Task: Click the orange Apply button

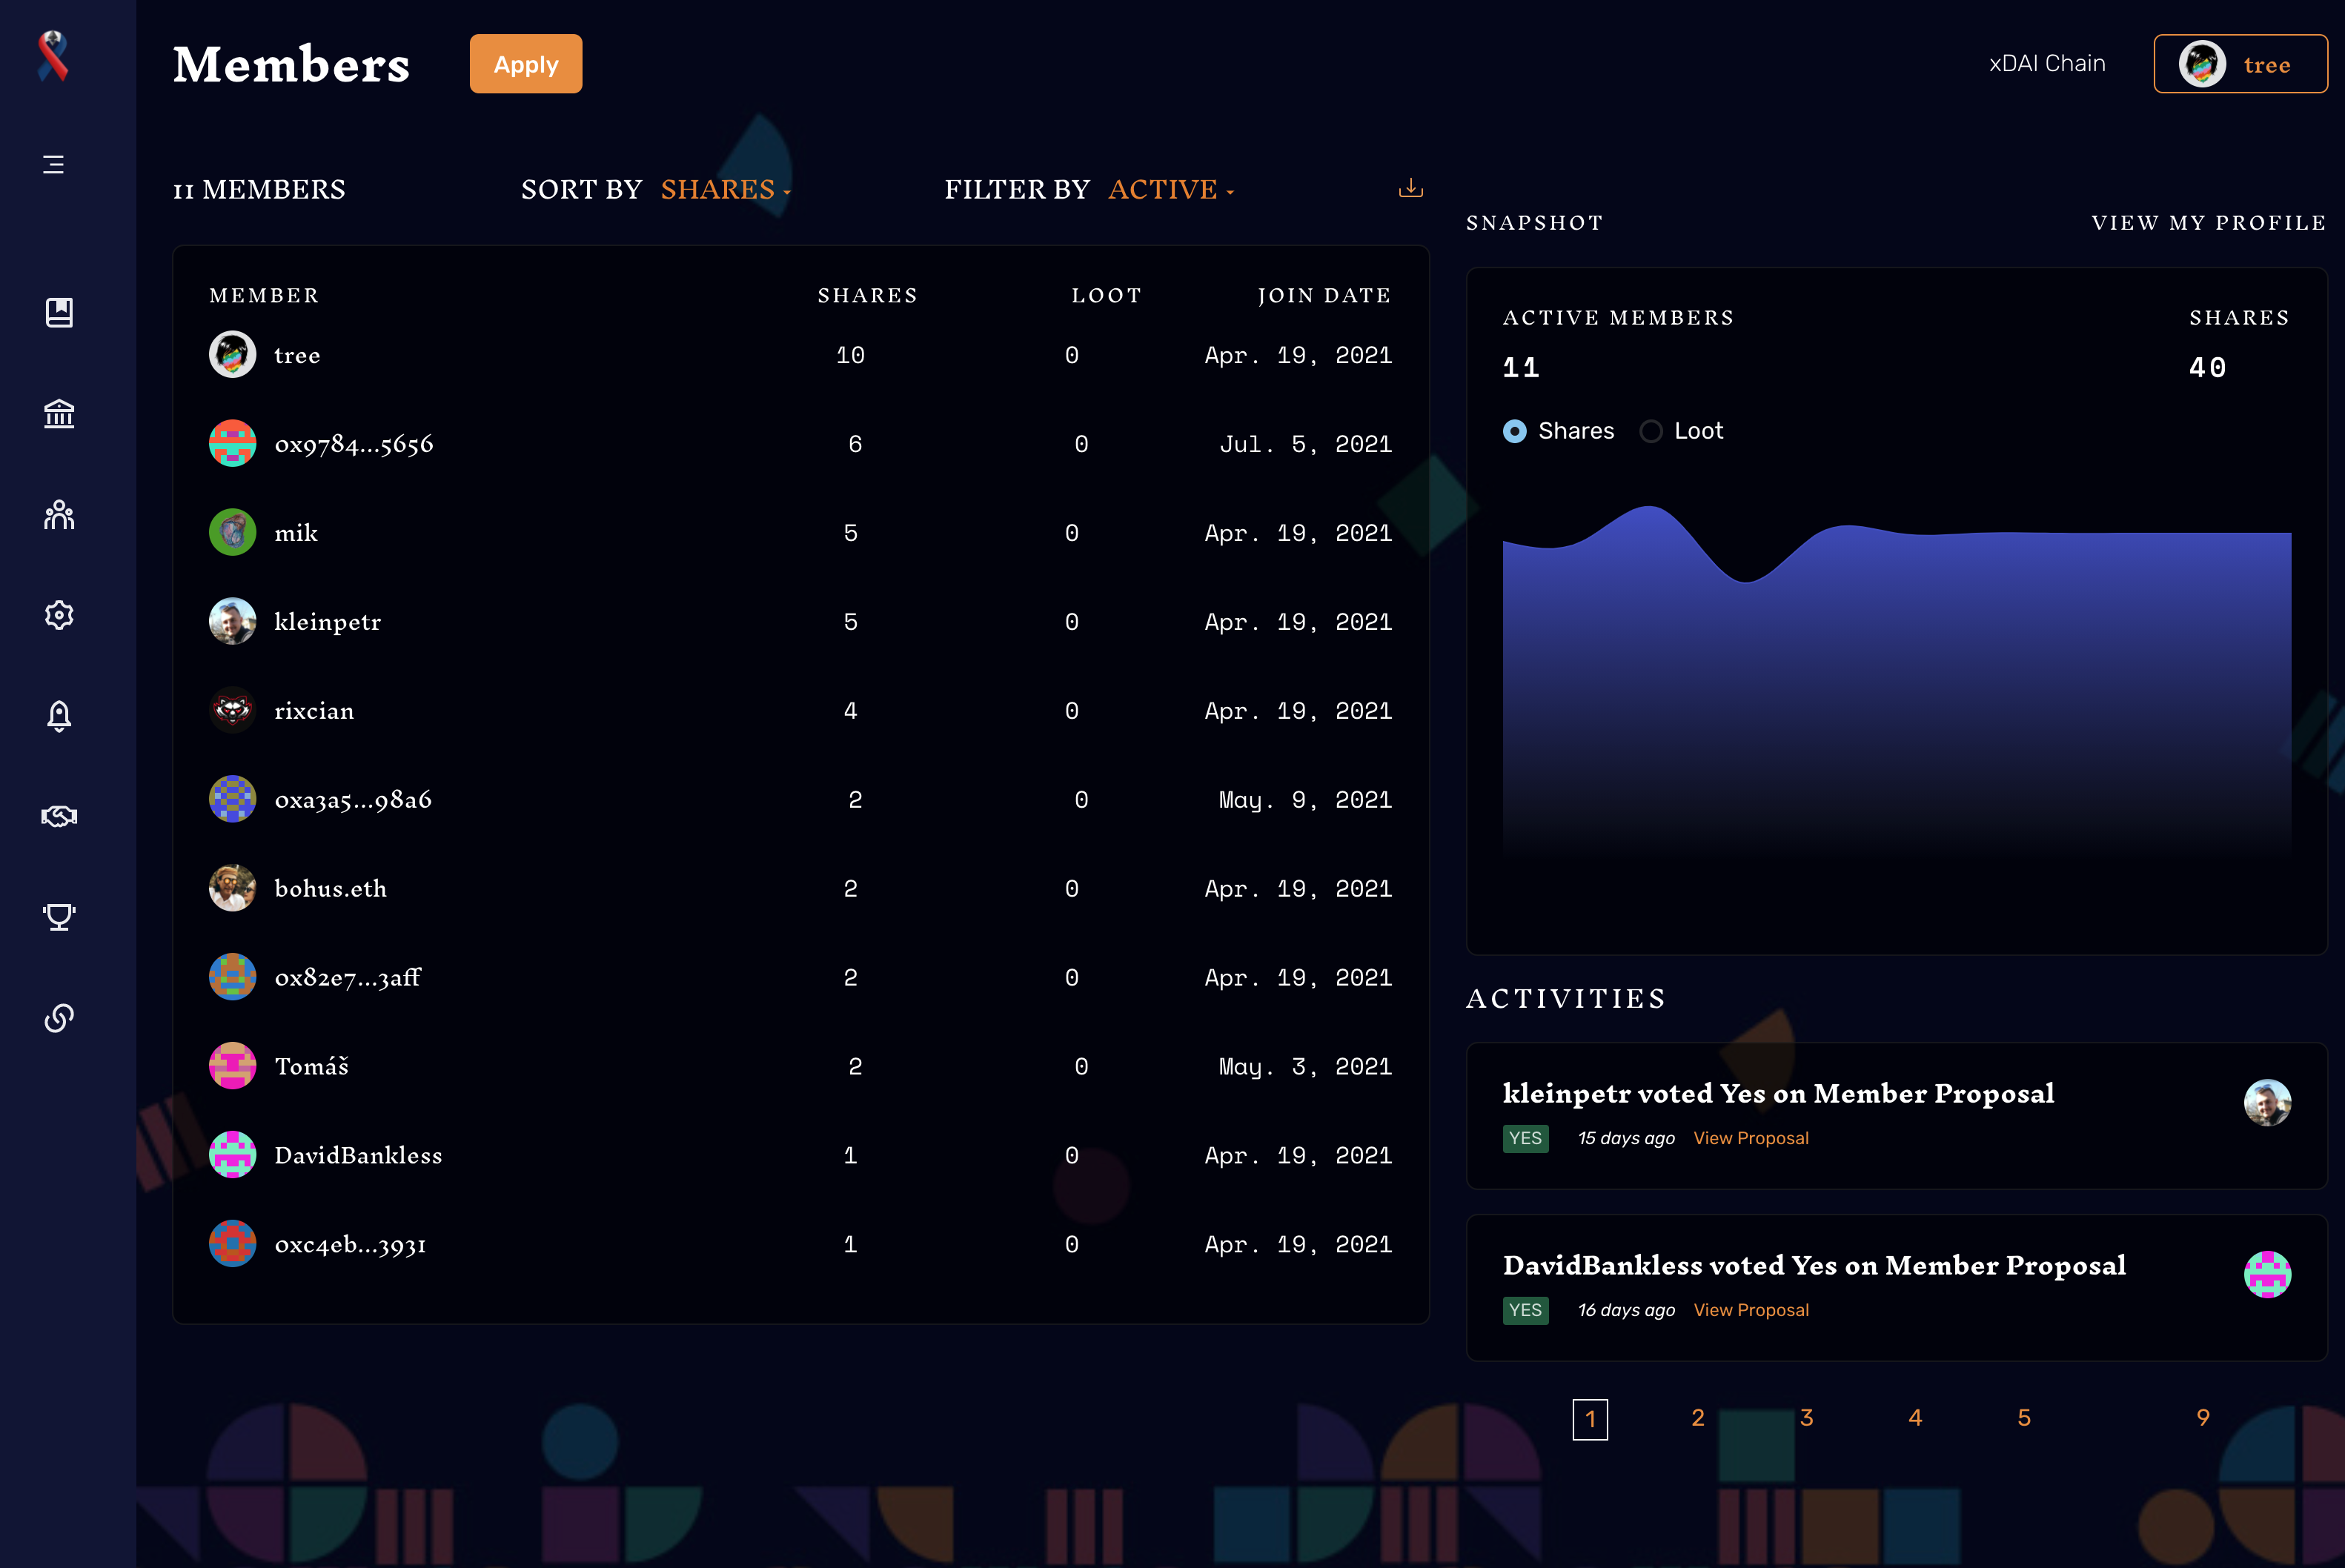Action: [526, 64]
